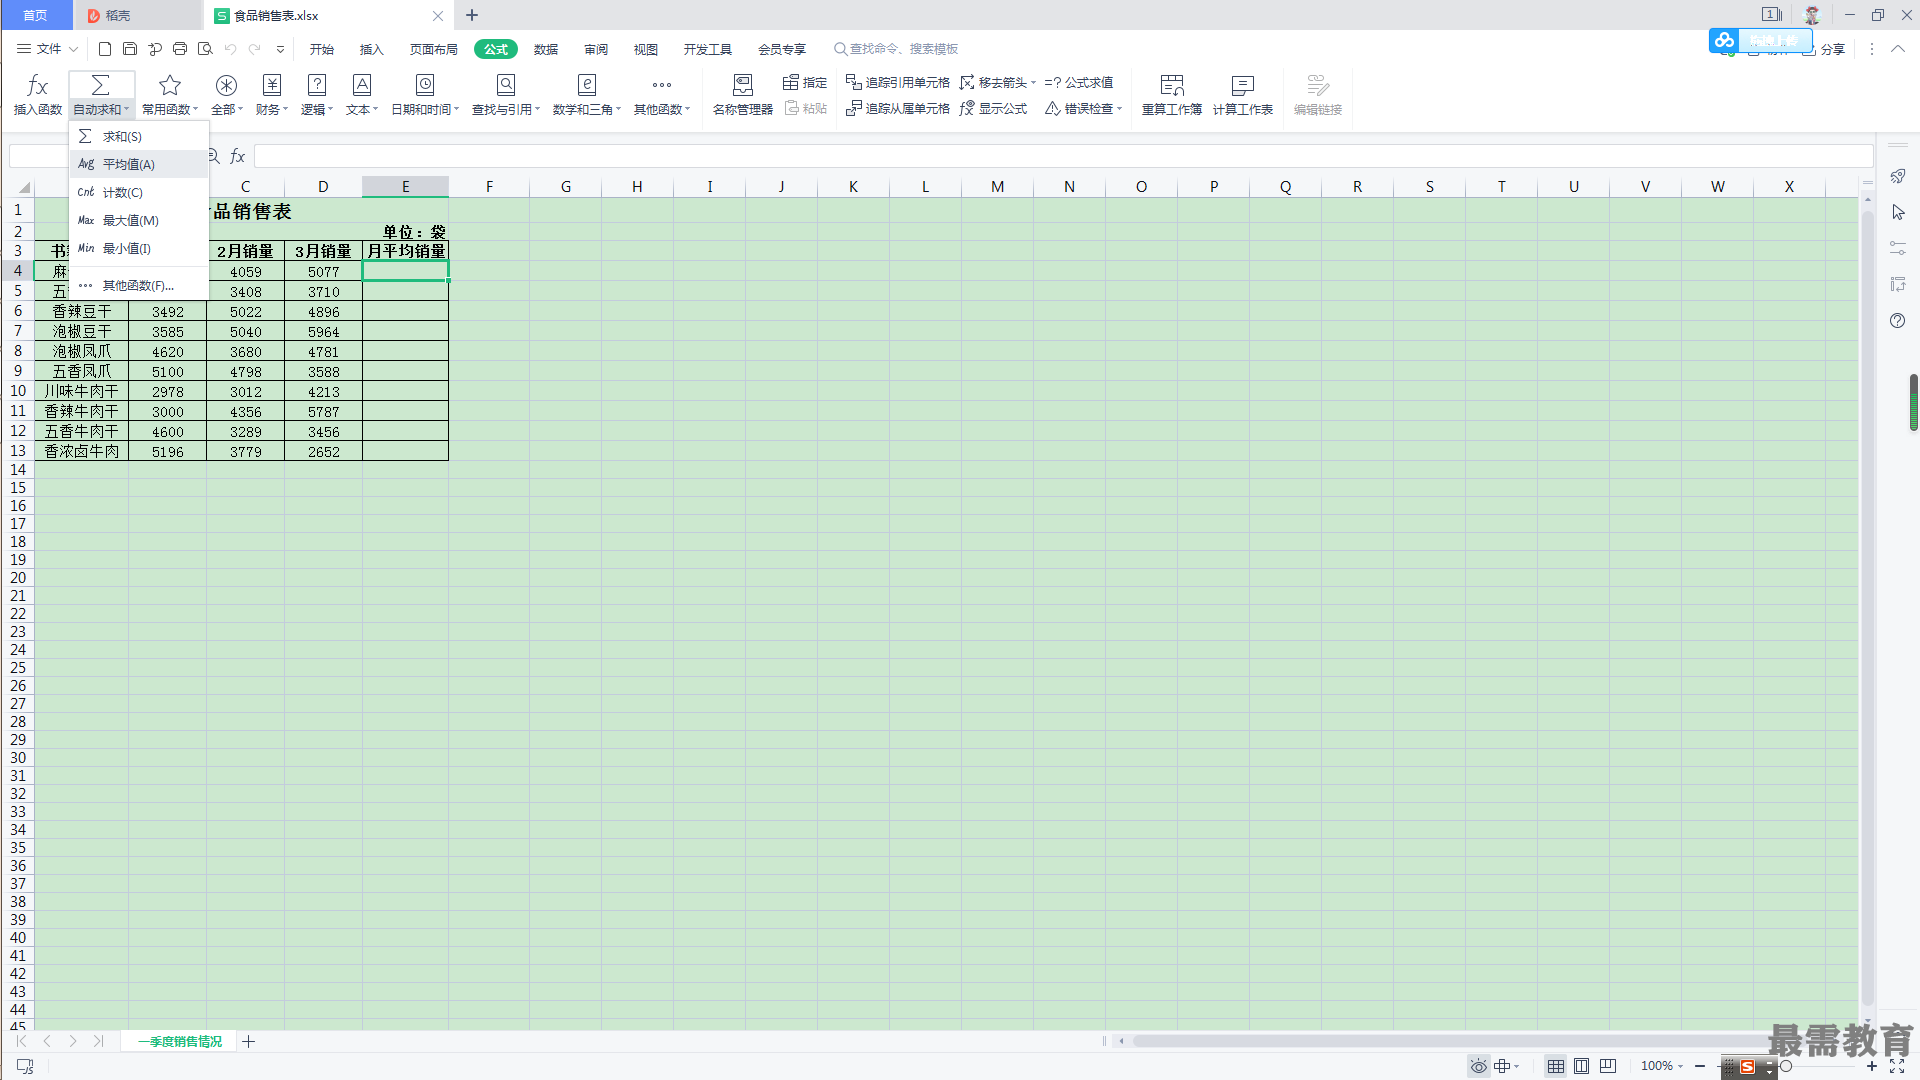This screenshot has height=1080, width=1920.
Task: Click zoom out minus button
Action: (1700, 1066)
